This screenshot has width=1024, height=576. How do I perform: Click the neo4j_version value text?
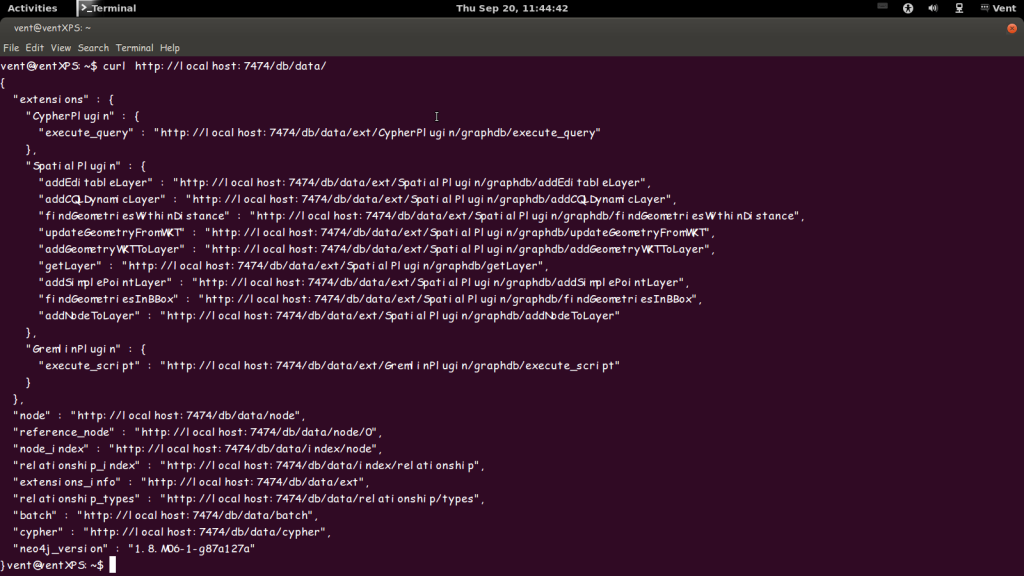[188, 549]
